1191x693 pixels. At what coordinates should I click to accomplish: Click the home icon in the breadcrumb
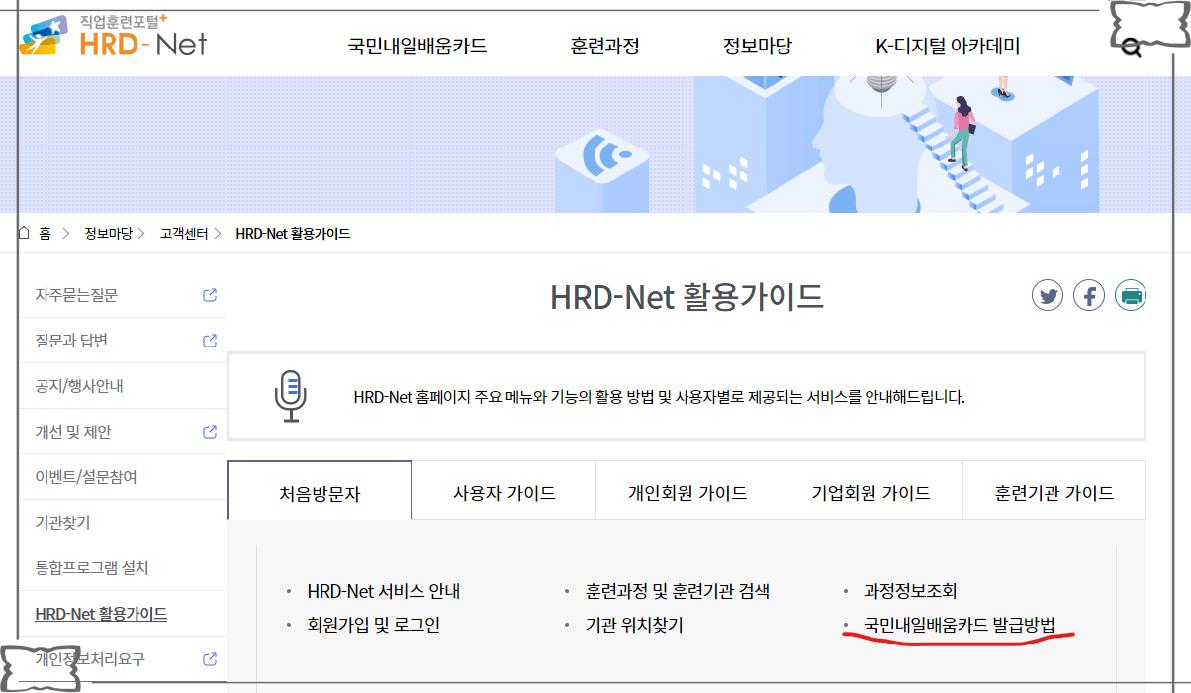click(22, 232)
